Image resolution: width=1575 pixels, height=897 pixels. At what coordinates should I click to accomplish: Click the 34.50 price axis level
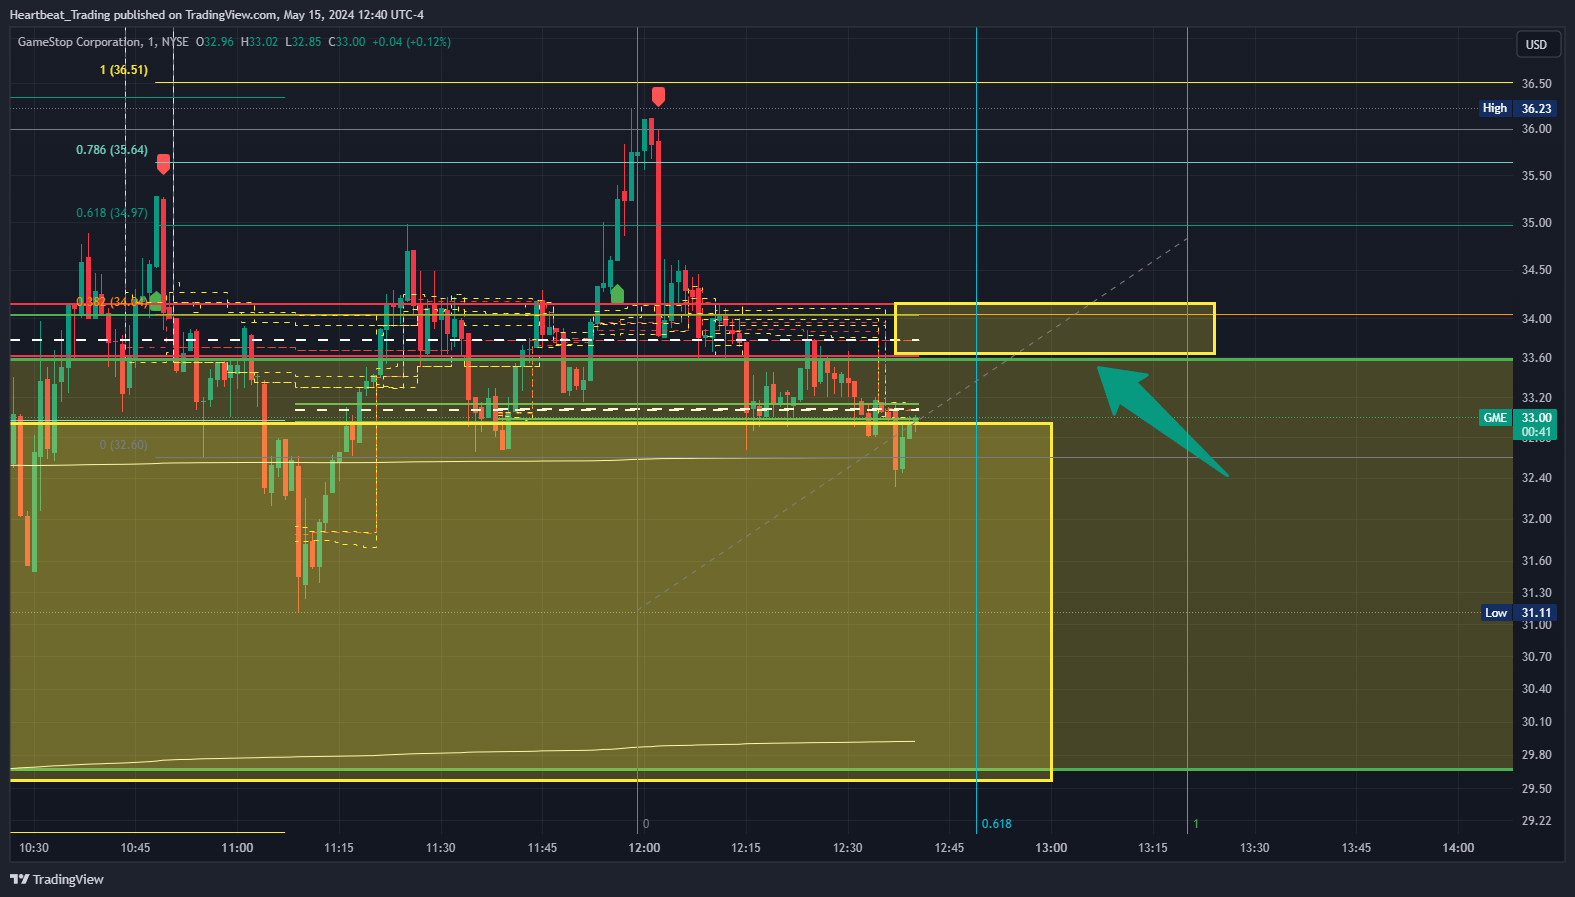[1536, 270]
